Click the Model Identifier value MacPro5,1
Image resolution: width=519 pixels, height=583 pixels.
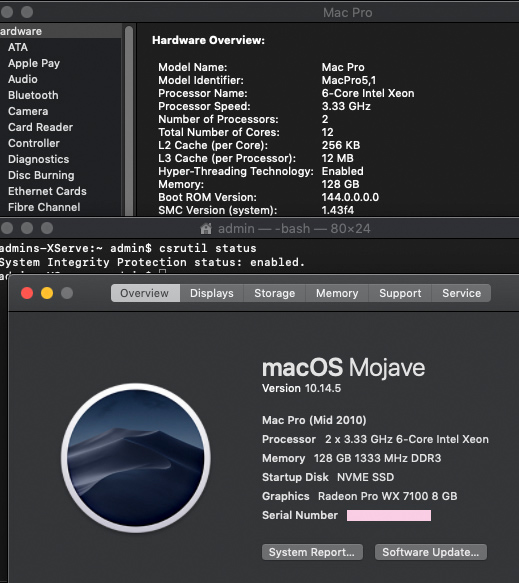coord(349,80)
